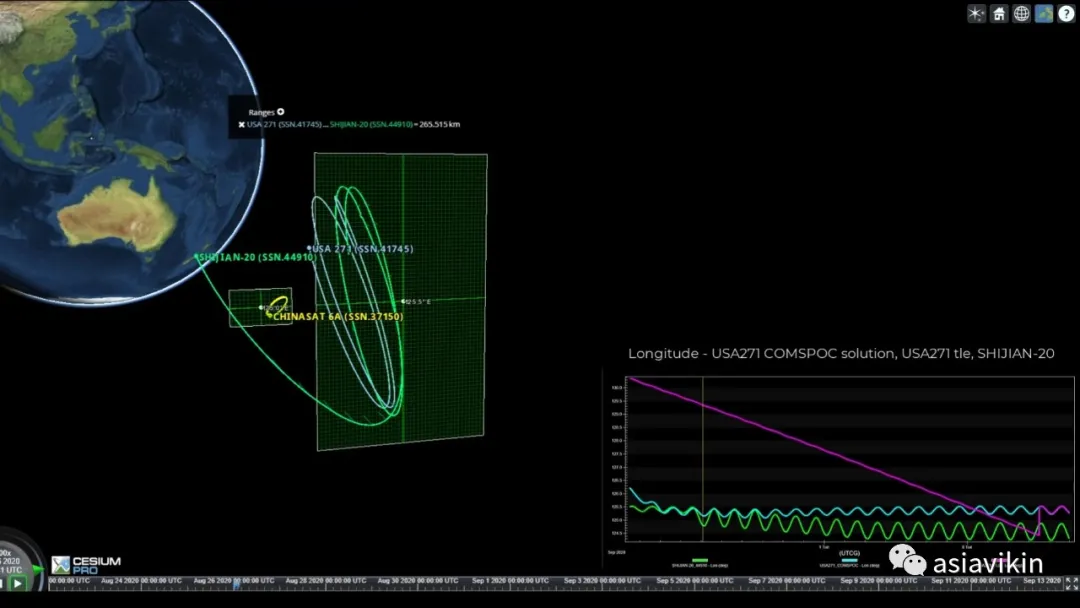Select the USA 271 (SSN.41745) satellite label

click(x=362, y=249)
